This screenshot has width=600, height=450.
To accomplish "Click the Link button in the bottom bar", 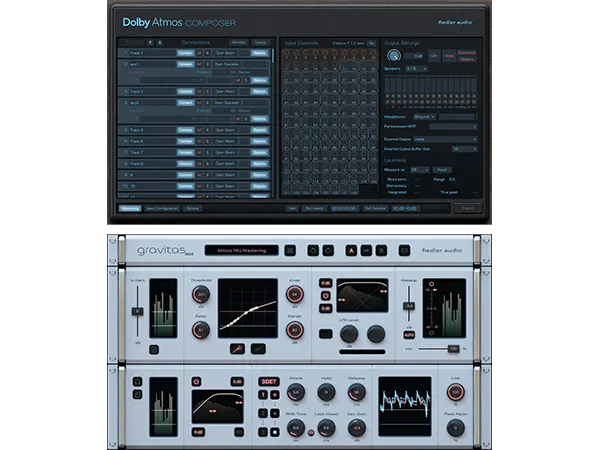I will (292, 209).
